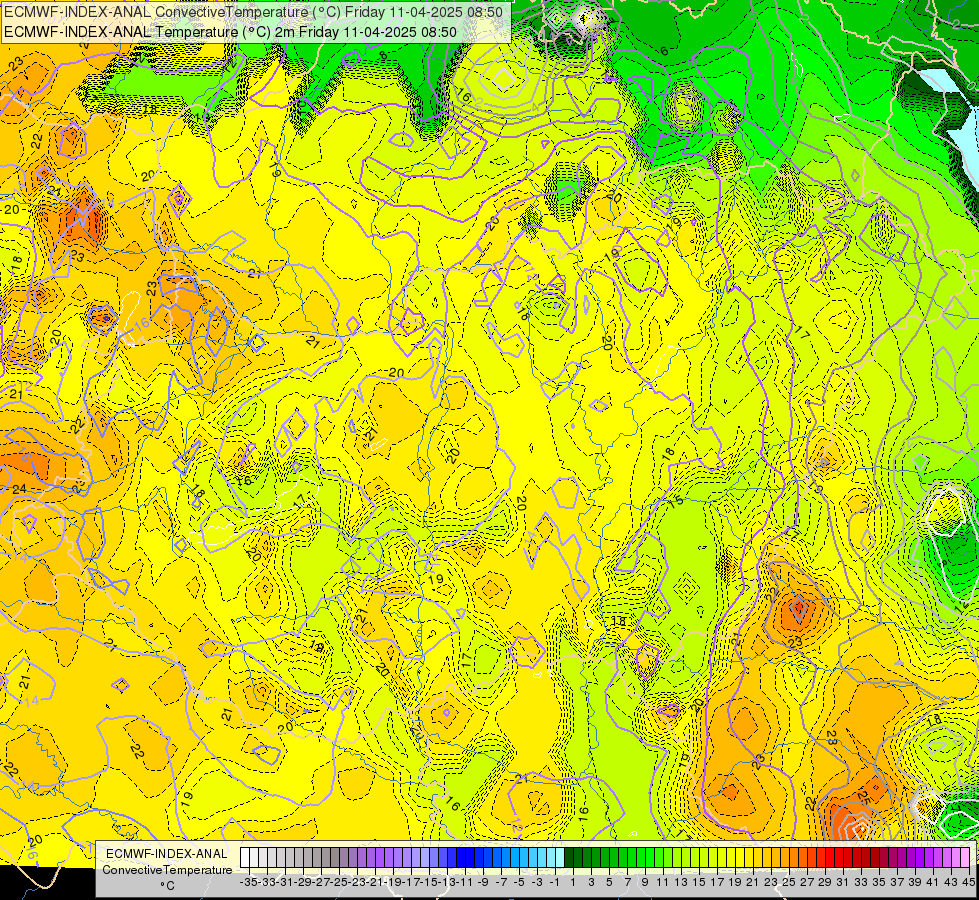Click legend value 45
The height and width of the screenshot is (900, 979).
pyautogui.click(x=968, y=882)
